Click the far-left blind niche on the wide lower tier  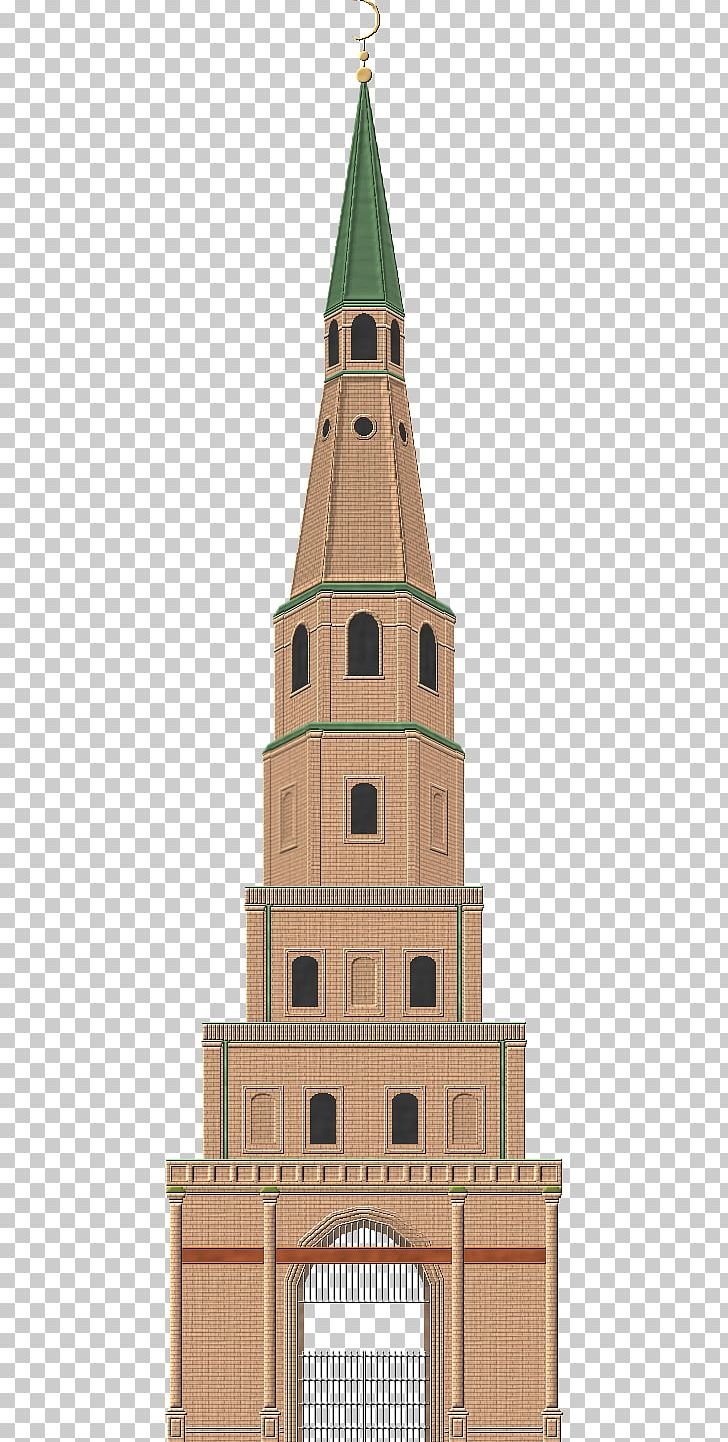click(262, 1120)
